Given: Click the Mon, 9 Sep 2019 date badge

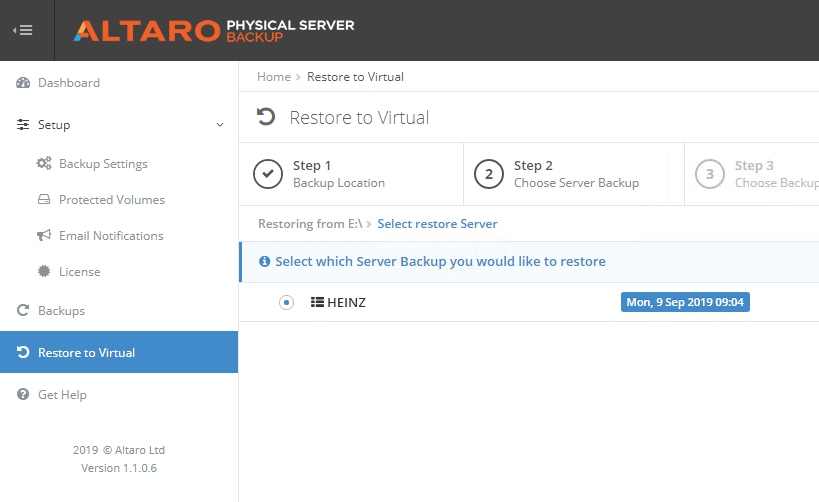Looking at the screenshot, I should pos(685,302).
